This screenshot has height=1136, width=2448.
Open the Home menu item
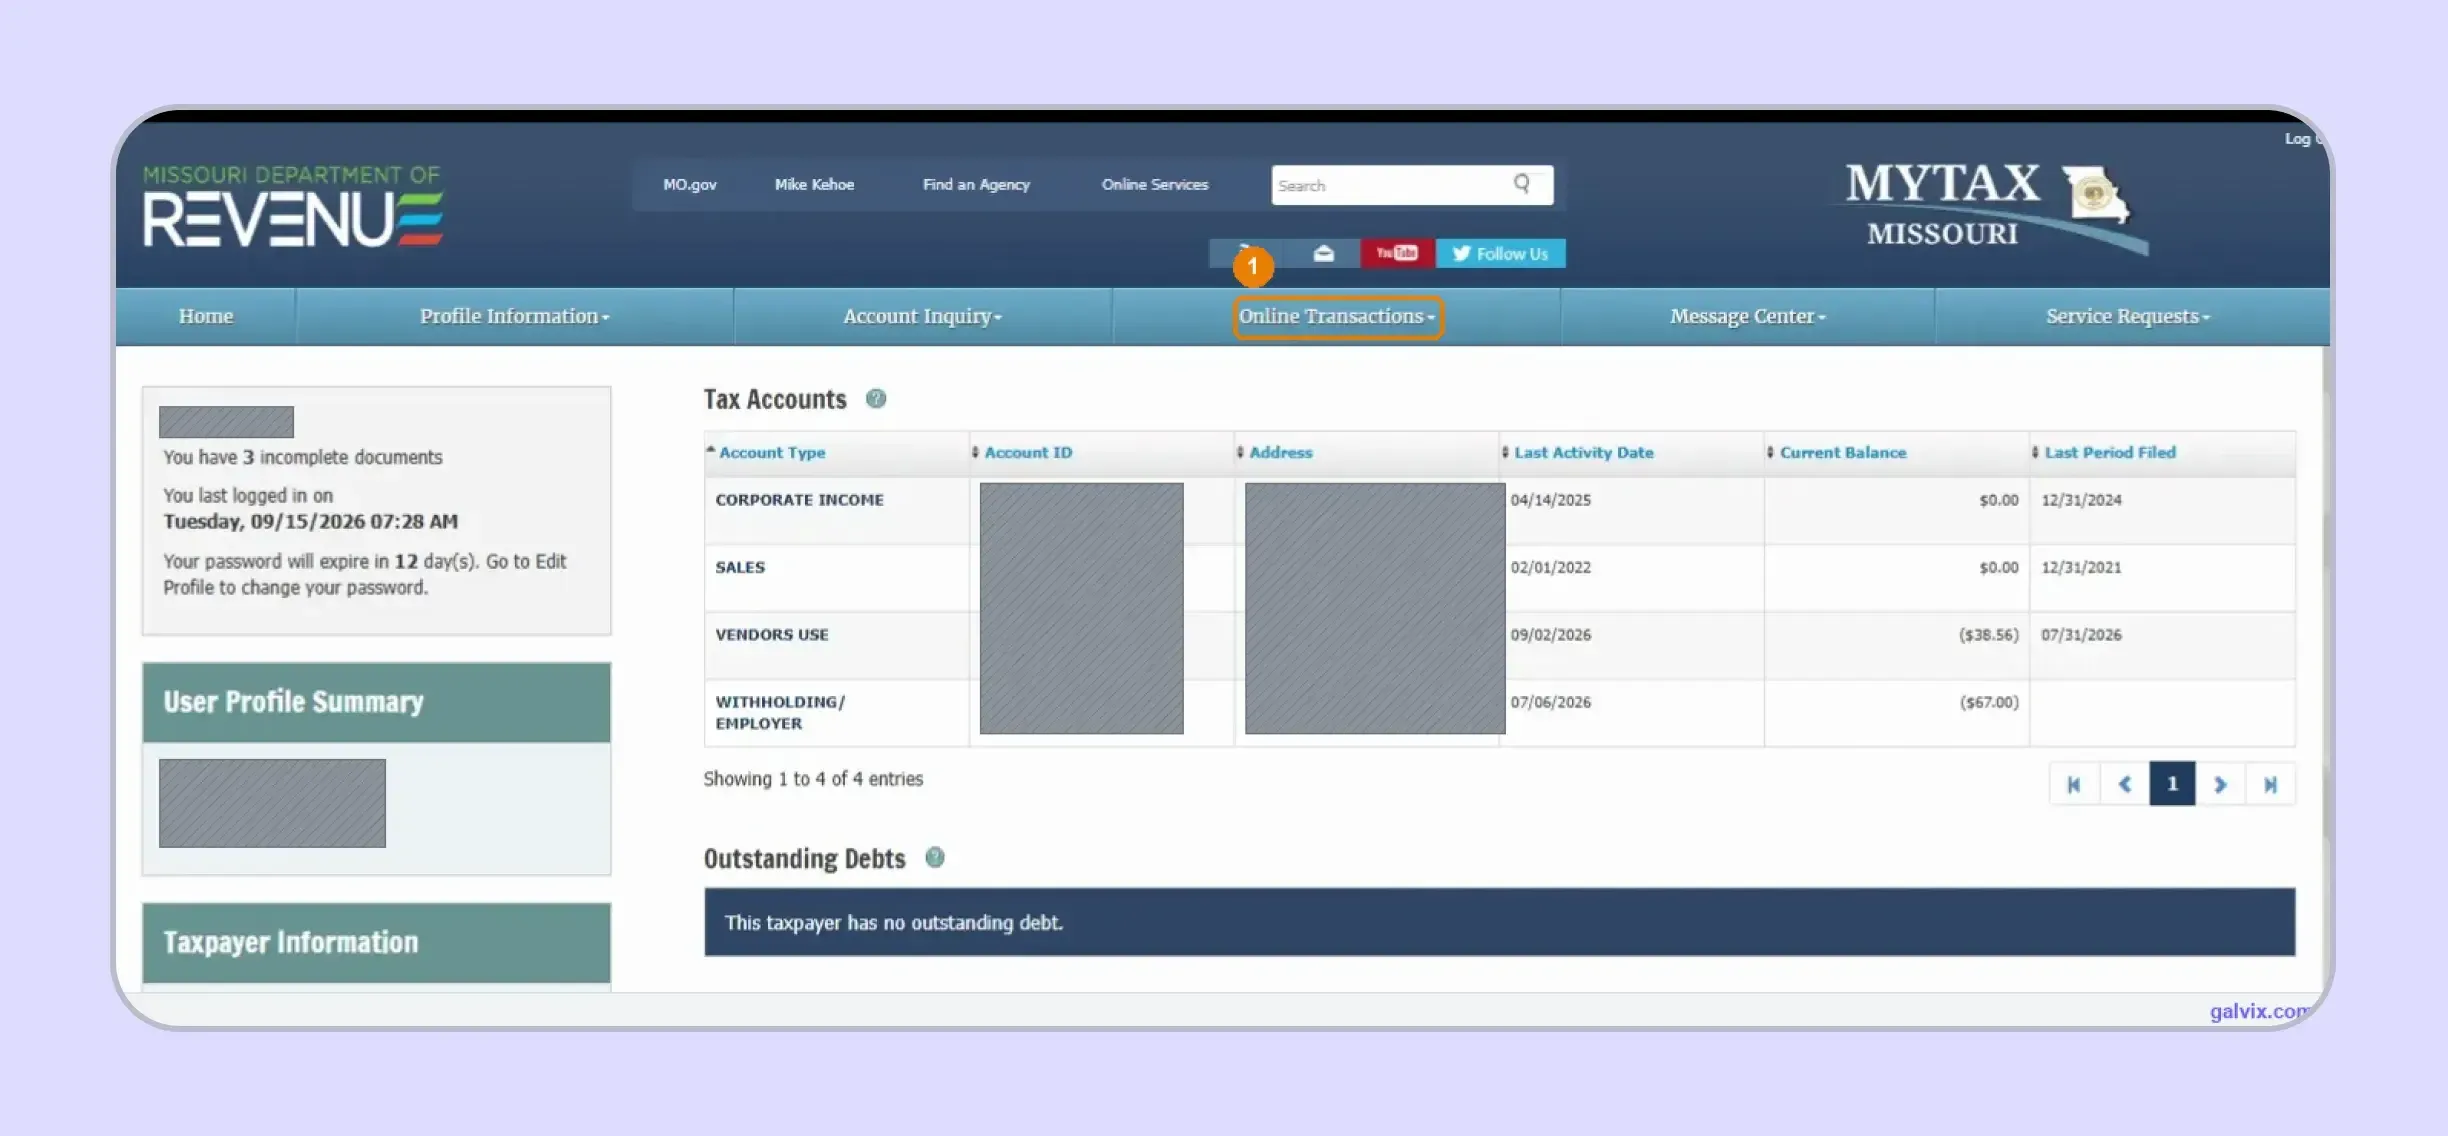tap(206, 317)
